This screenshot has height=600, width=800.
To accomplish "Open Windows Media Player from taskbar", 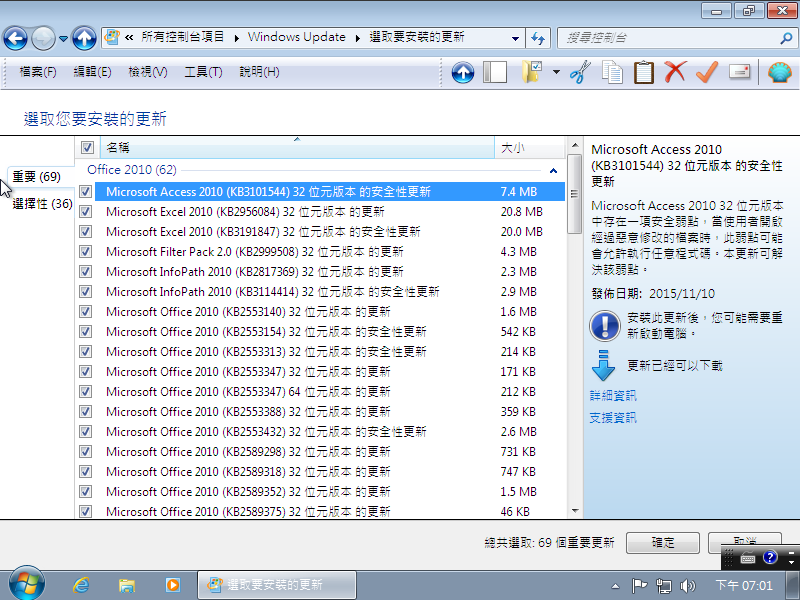I will click(x=173, y=585).
